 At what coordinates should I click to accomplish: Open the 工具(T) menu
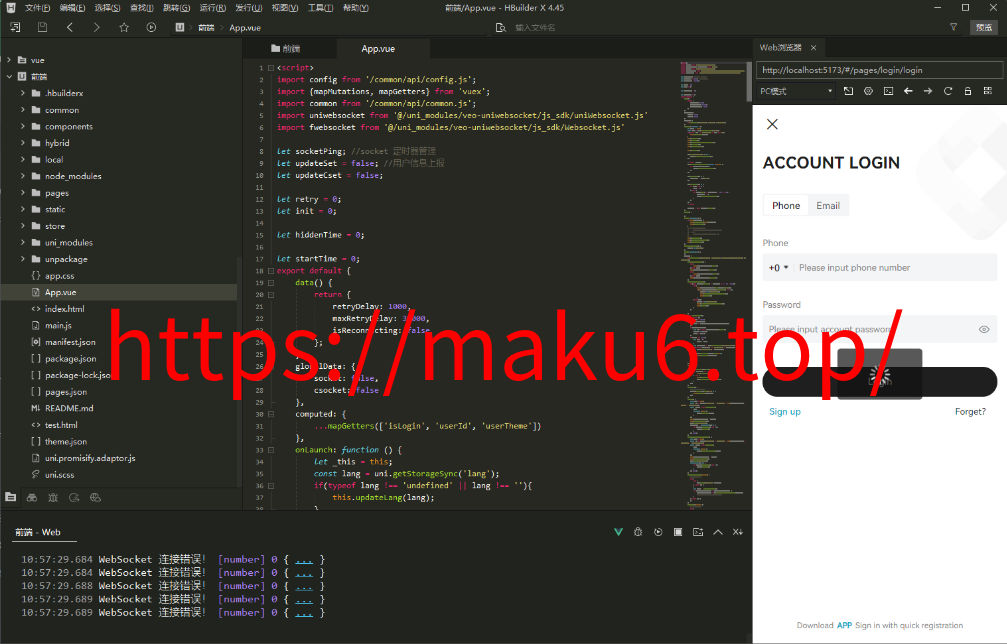click(320, 8)
